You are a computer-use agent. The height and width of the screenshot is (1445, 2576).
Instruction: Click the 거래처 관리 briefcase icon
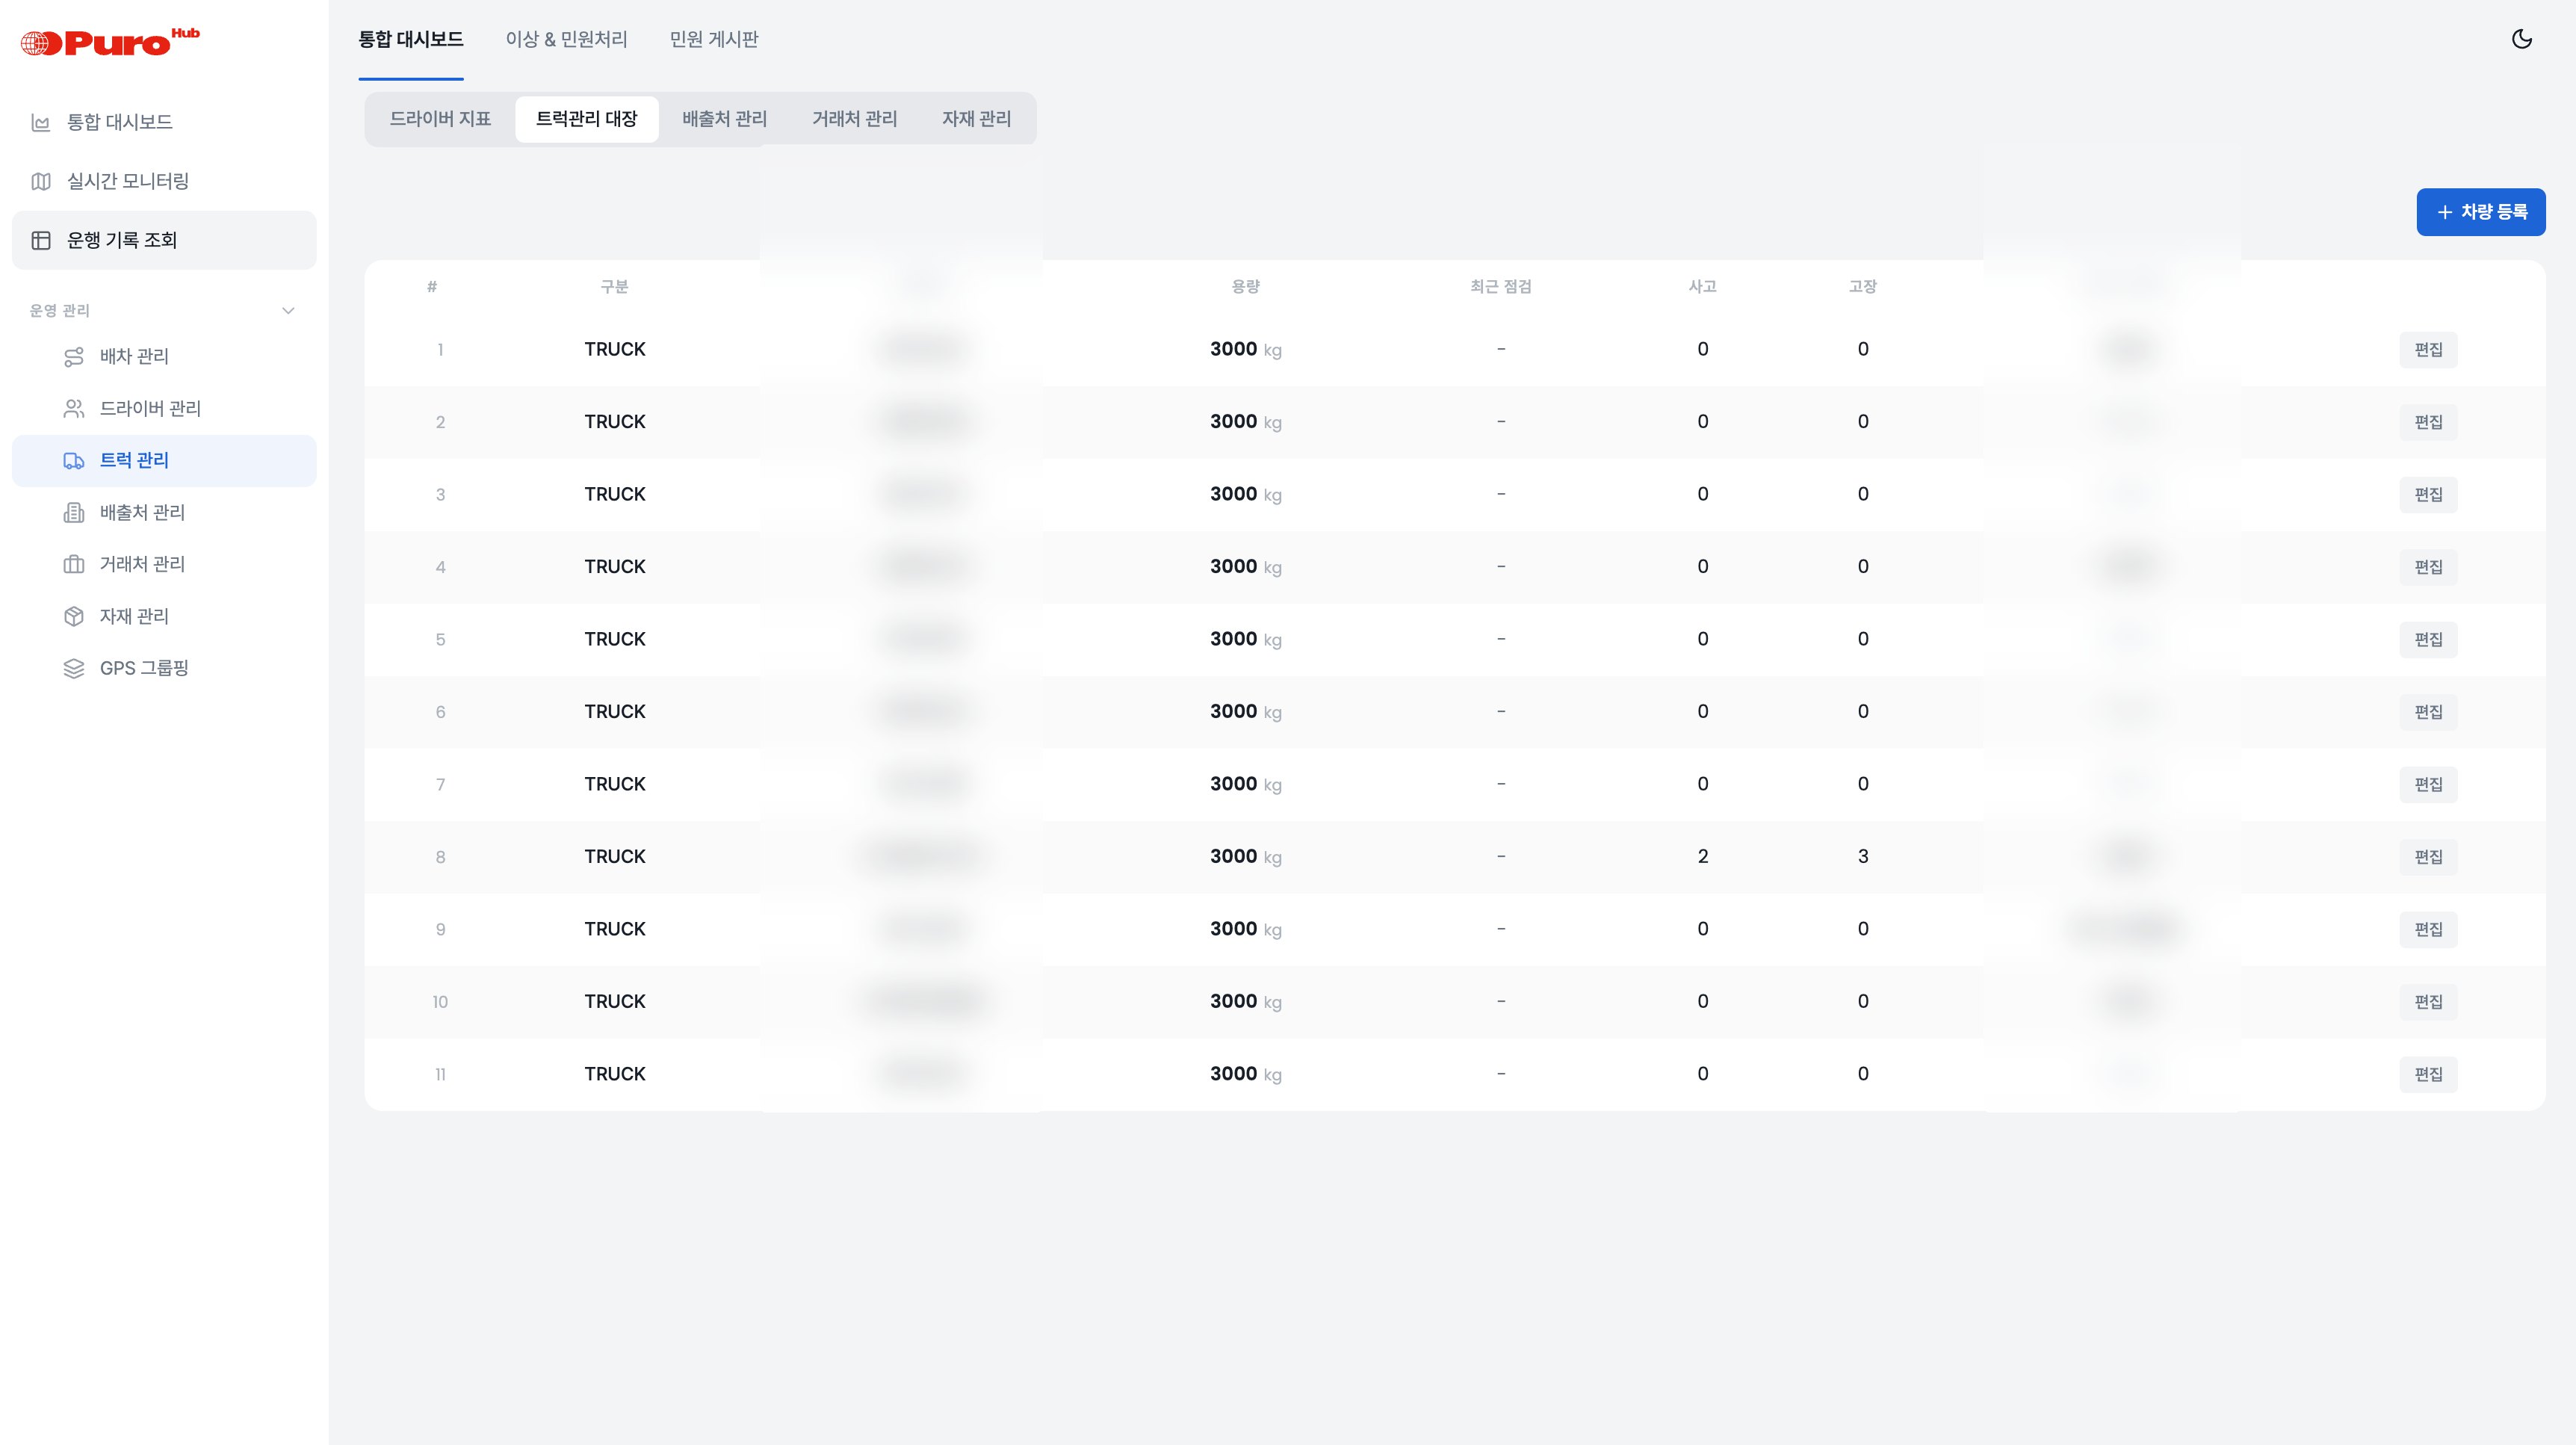coord(74,565)
